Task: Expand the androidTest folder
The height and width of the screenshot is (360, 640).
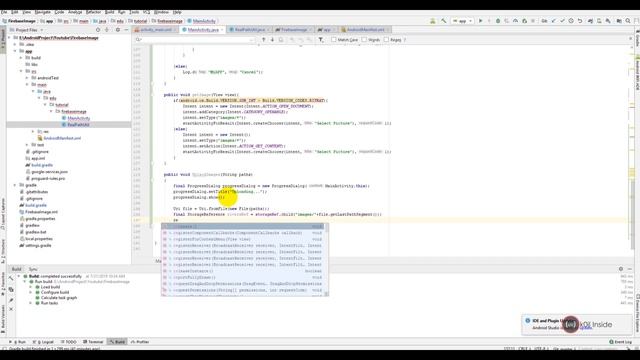Action: (27, 78)
